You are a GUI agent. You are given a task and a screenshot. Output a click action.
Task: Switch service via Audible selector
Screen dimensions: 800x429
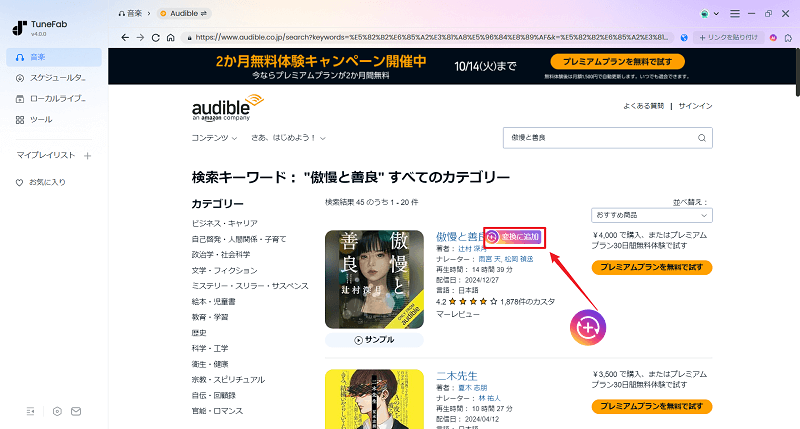click(184, 14)
